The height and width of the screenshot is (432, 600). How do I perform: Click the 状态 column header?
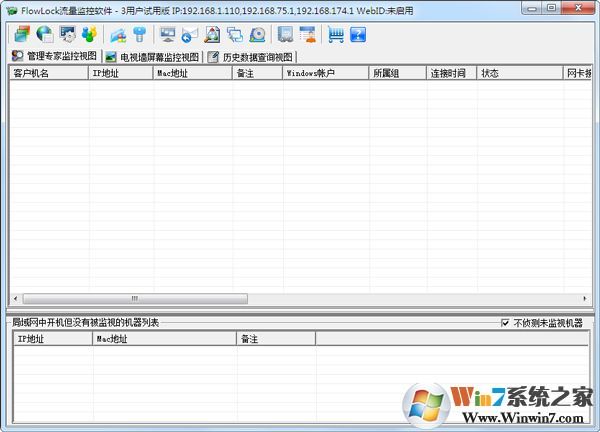[x=520, y=73]
